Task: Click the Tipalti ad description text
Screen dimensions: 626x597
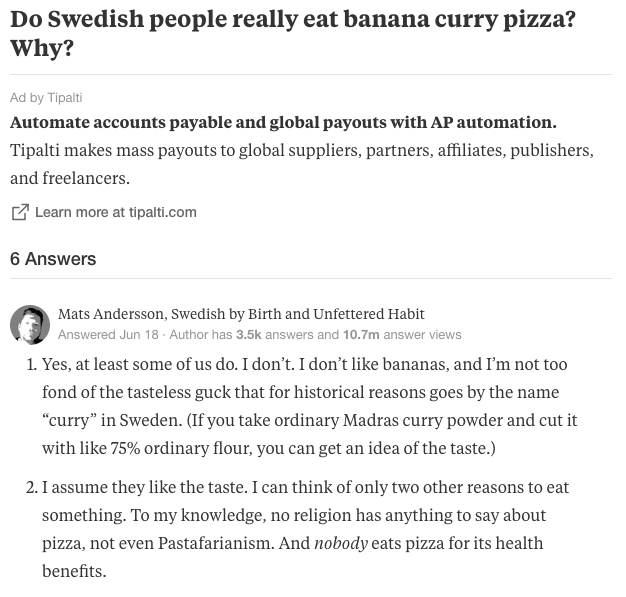Action: coord(302,164)
